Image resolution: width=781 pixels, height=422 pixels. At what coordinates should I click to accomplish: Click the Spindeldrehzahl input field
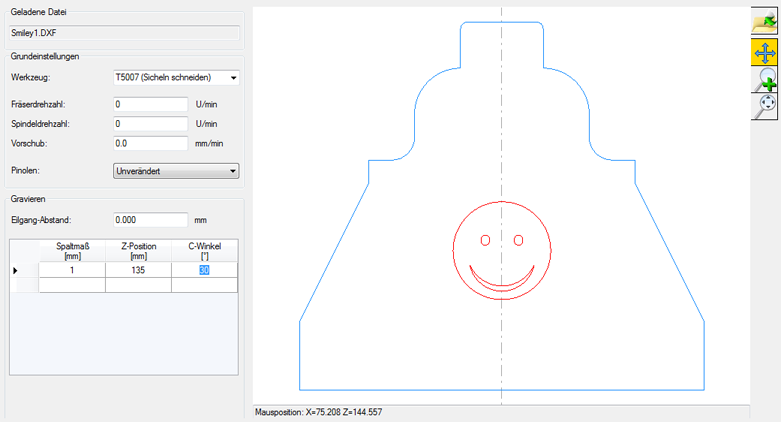click(x=151, y=124)
